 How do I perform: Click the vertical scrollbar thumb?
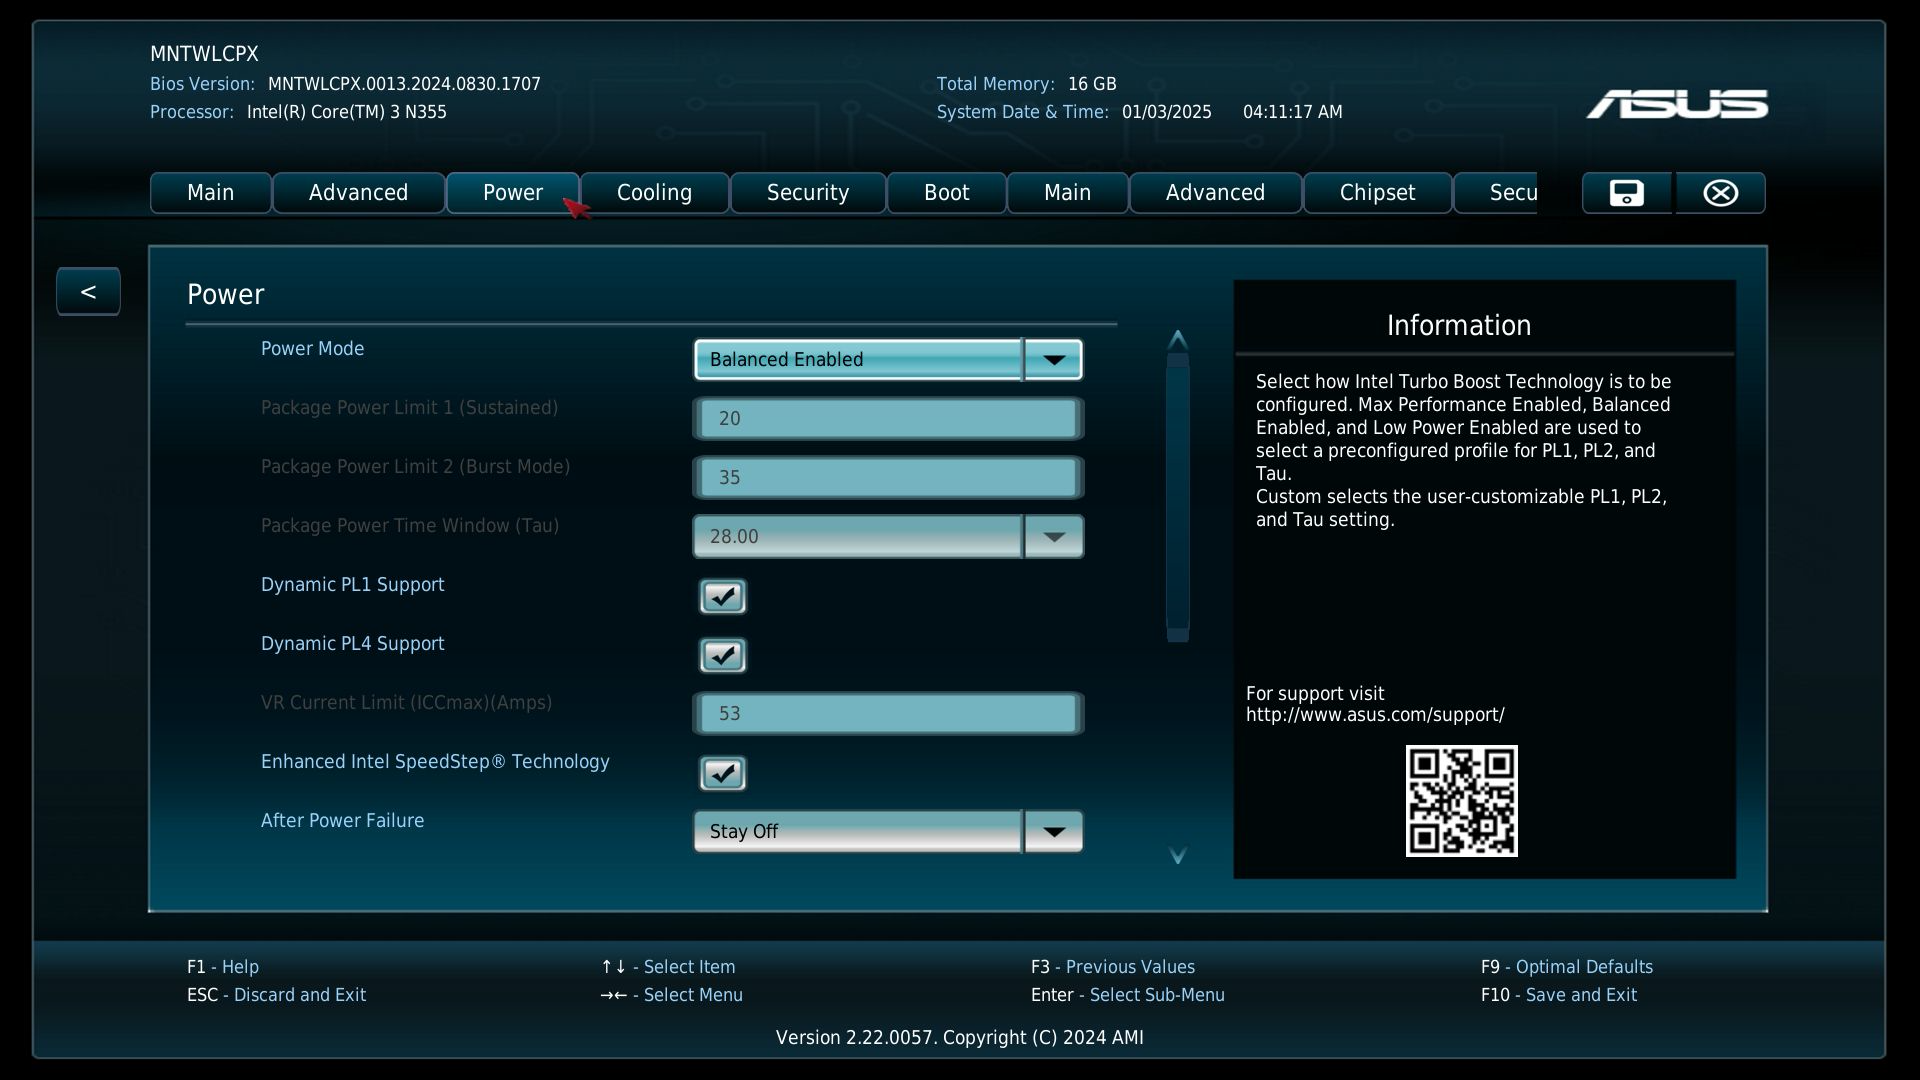[1178, 497]
